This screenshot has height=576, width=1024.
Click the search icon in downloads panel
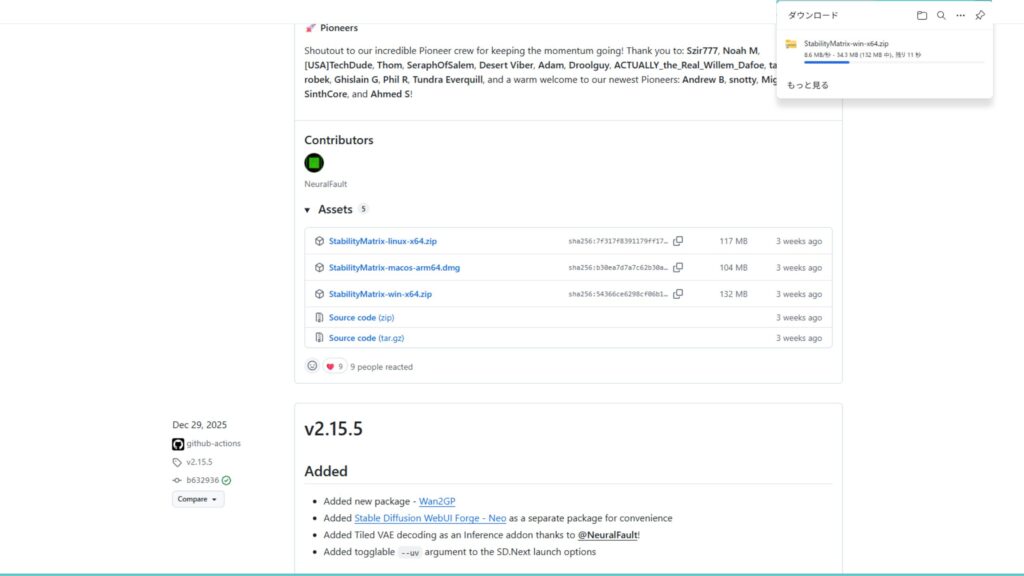click(x=941, y=15)
